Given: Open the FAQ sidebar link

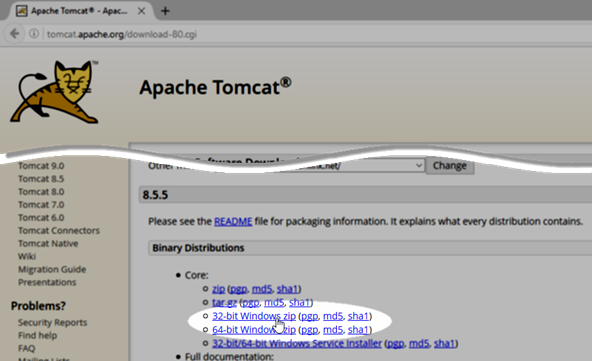Looking at the screenshot, I should tap(26, 348).
